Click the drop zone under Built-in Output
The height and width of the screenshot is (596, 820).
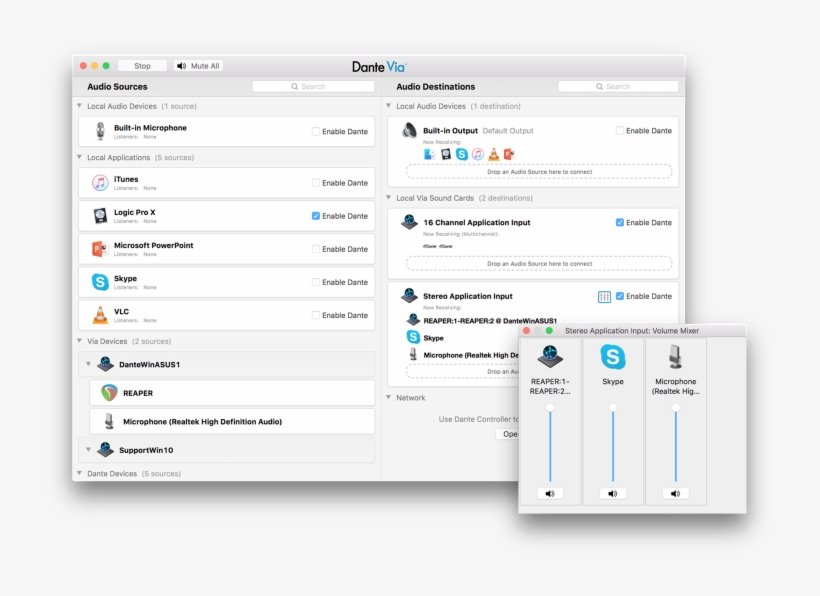[539, 171]
